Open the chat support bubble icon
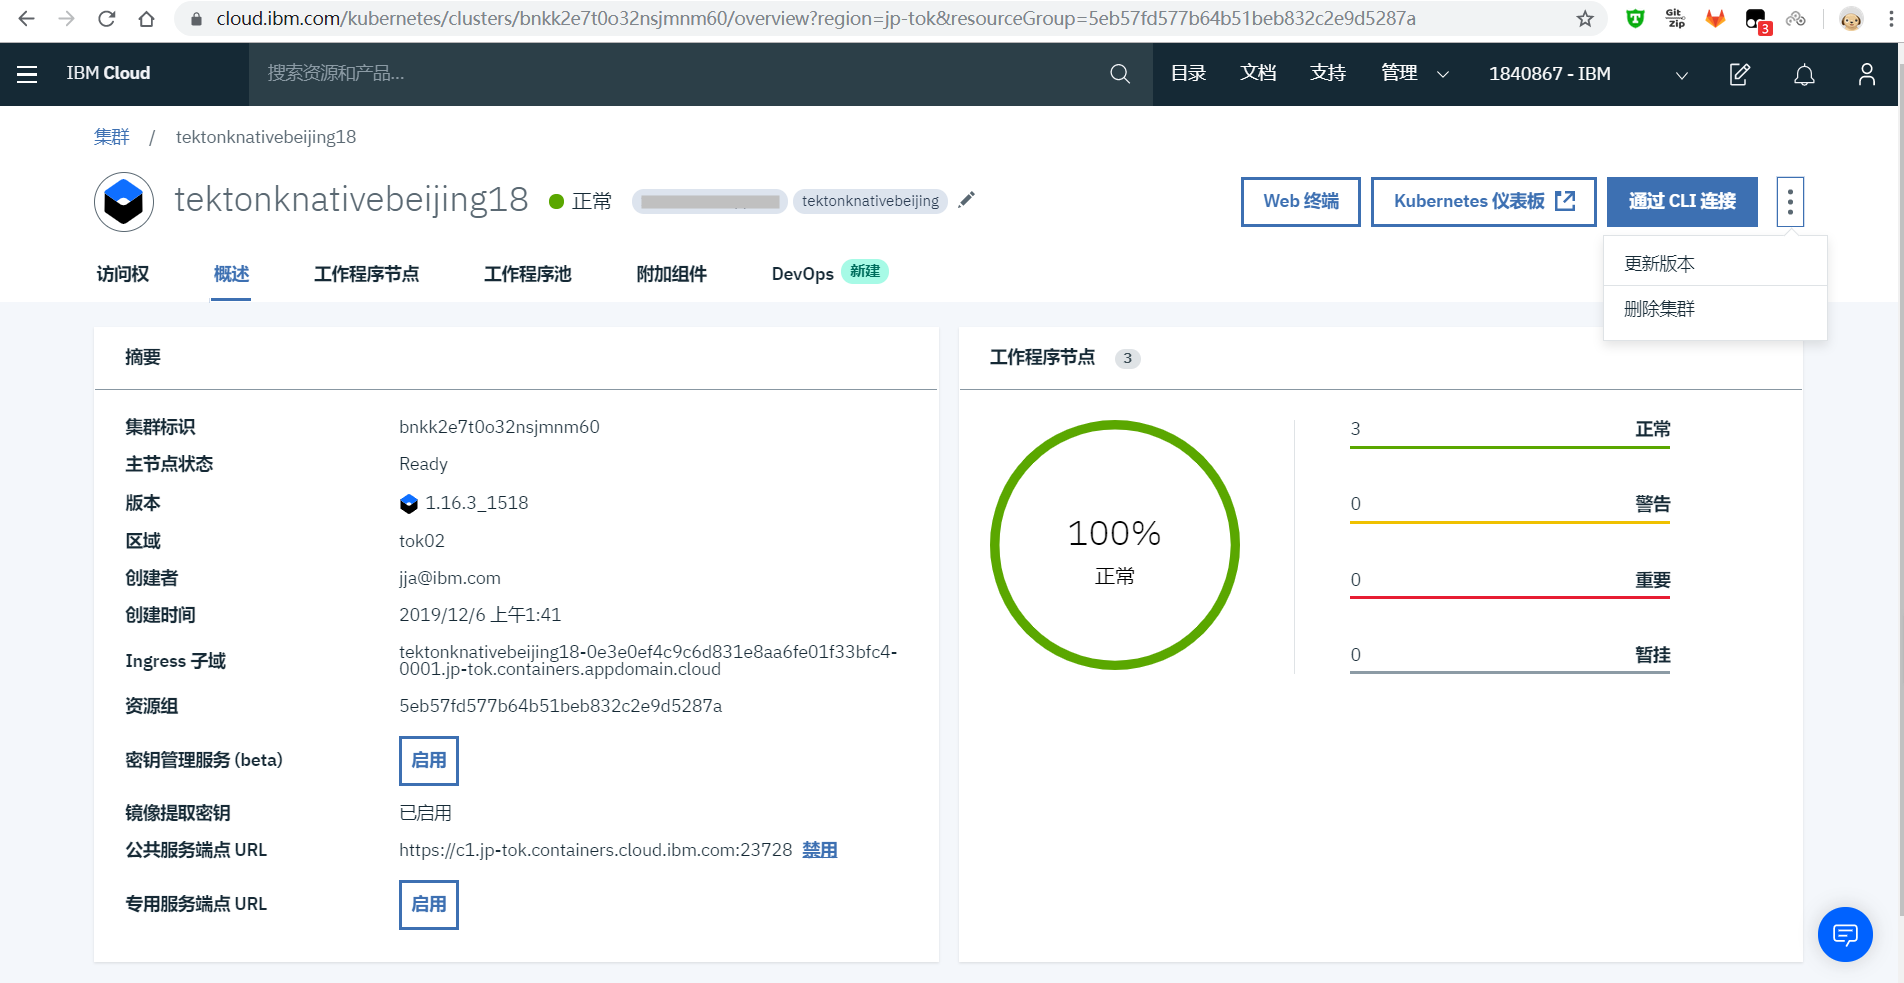This screenshot has height=983, width=1904. tap(1845, 935)
